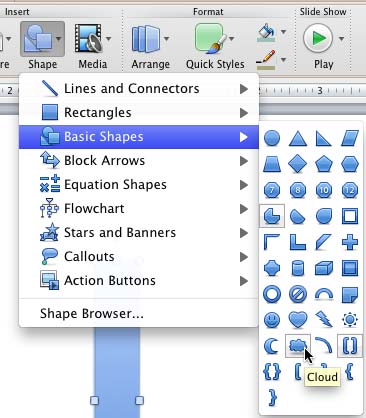Image resolution: width=366 pixels, height=418 pixels.
Task: Expand the fill color dropdown arrow
Action: 283,32
